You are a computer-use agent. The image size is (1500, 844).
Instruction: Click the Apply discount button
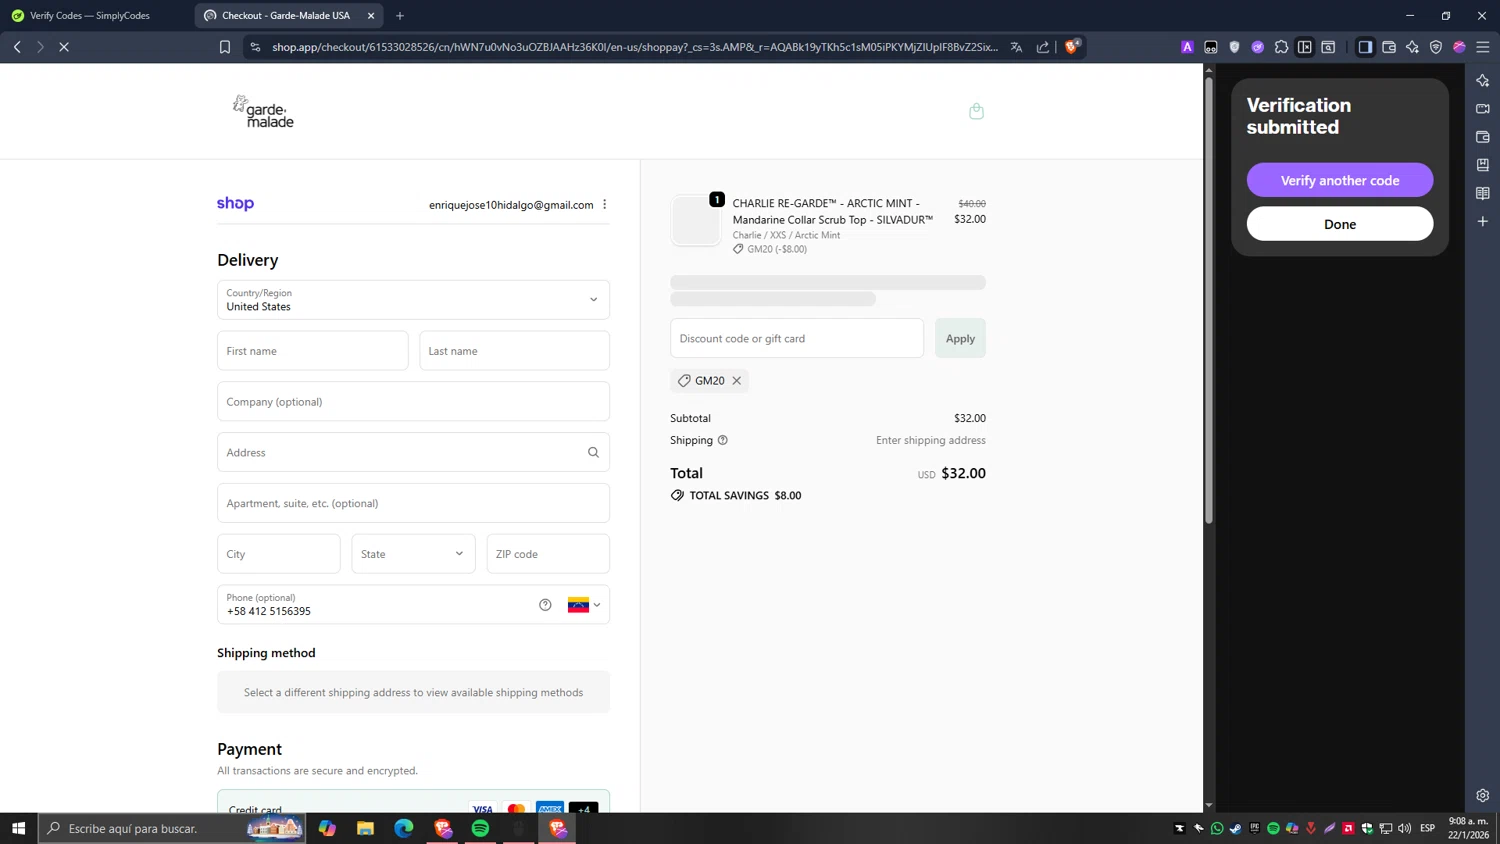pos(960,338)
